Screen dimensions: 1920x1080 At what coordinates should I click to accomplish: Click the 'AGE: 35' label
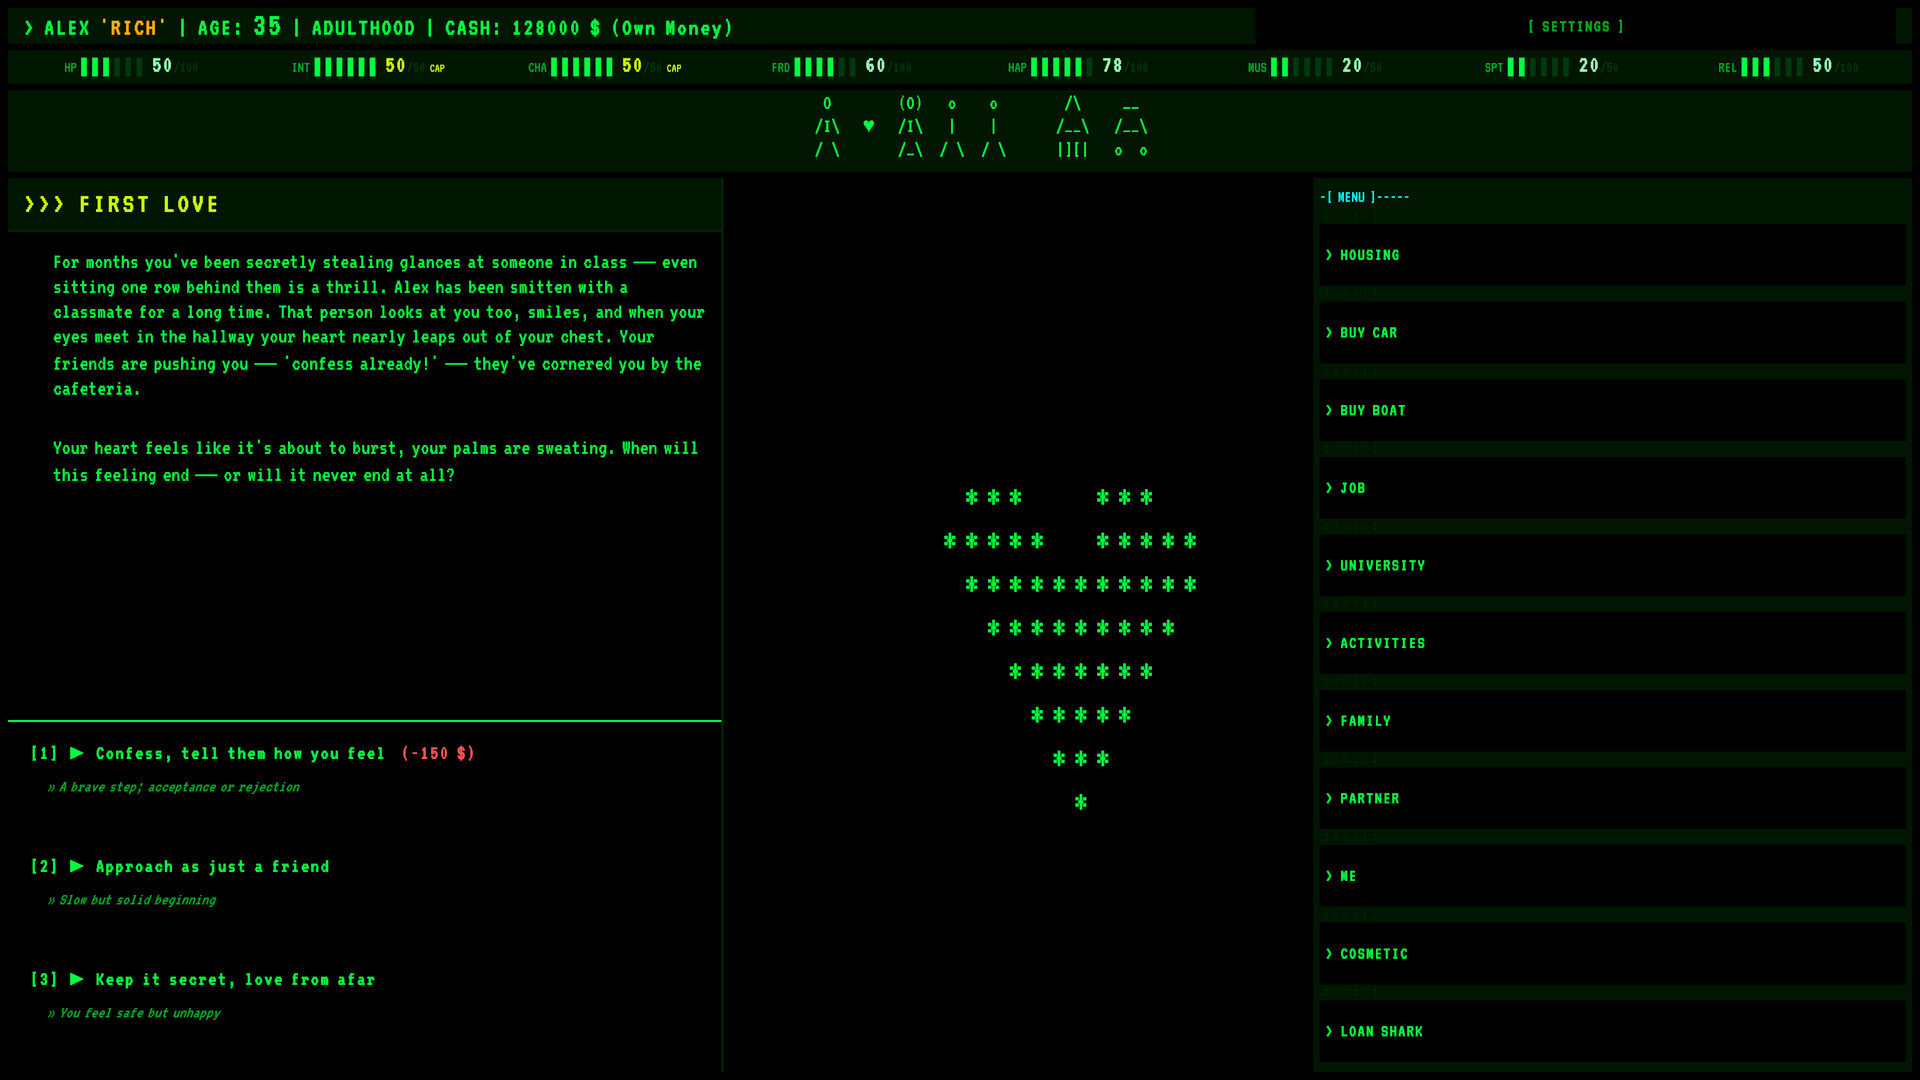point(240,27)
